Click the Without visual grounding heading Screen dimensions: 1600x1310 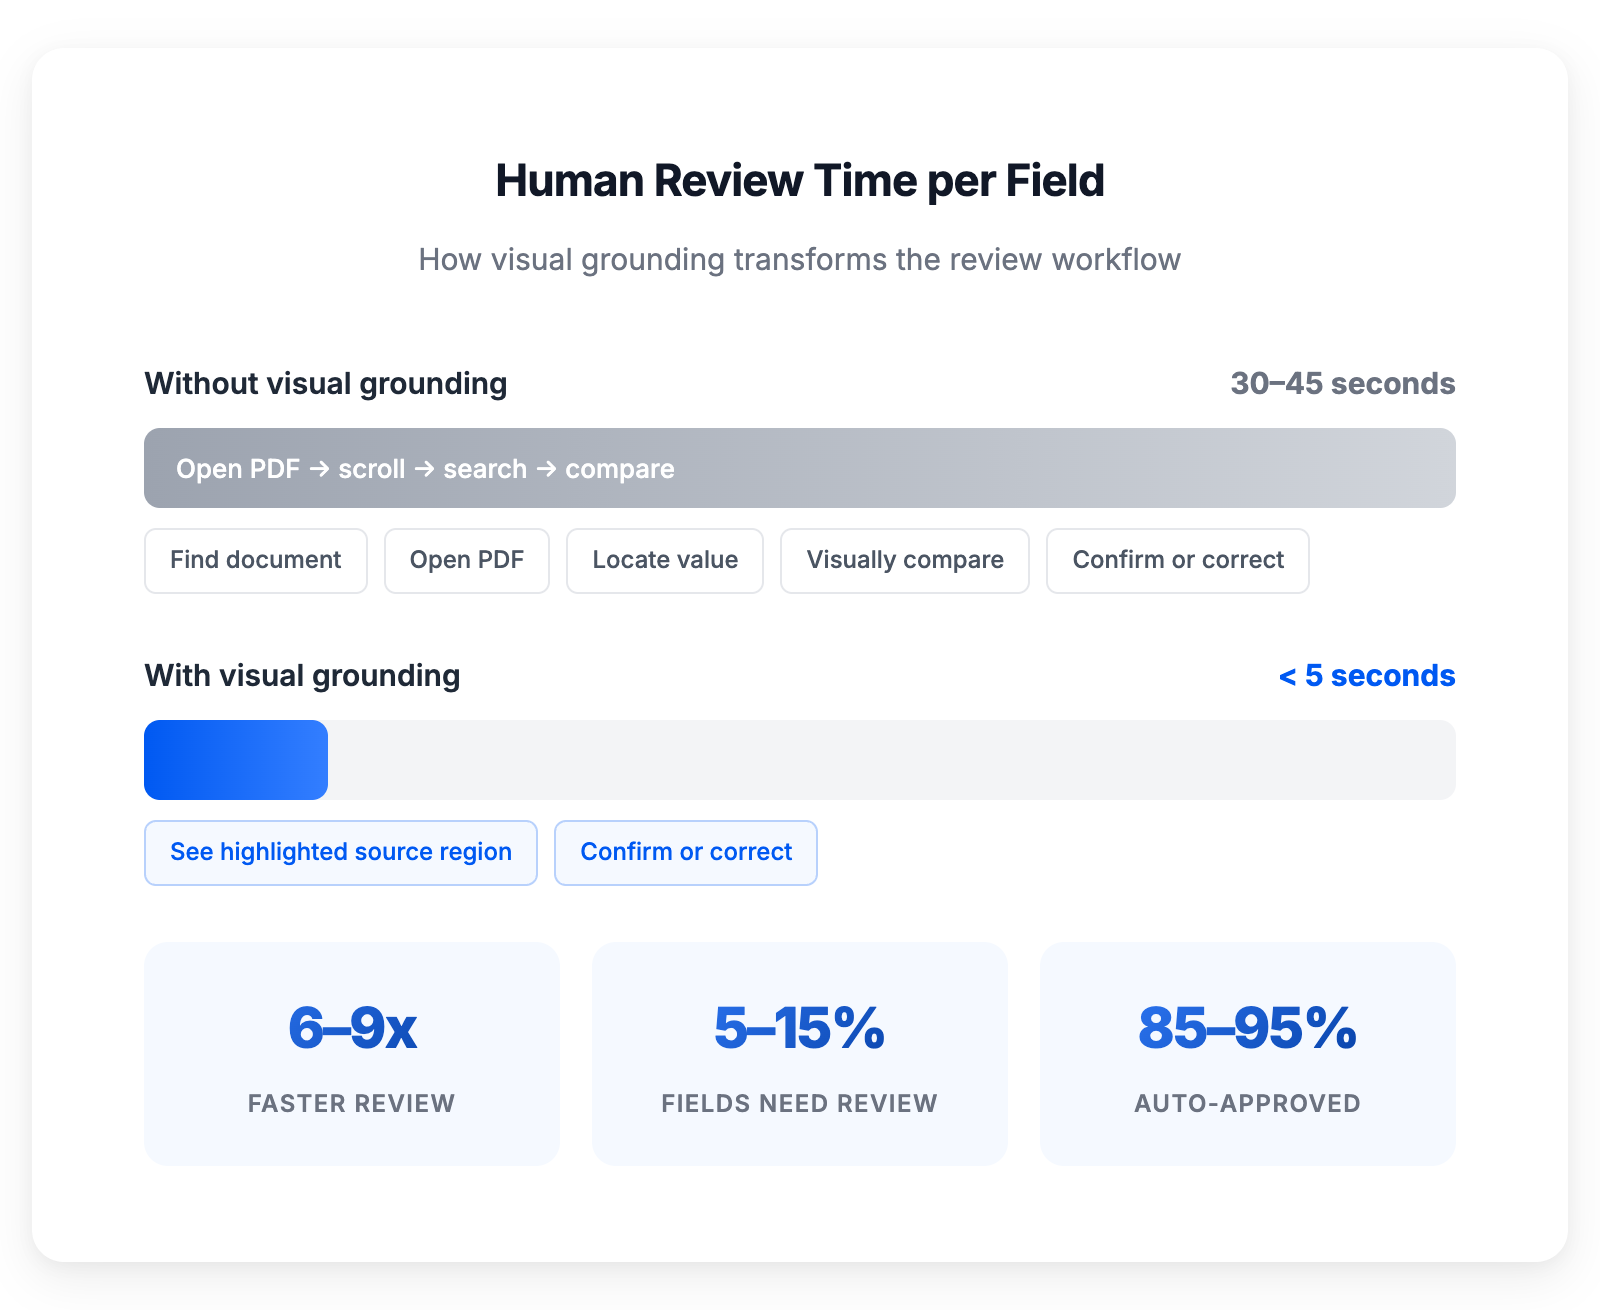pos(326,384)
